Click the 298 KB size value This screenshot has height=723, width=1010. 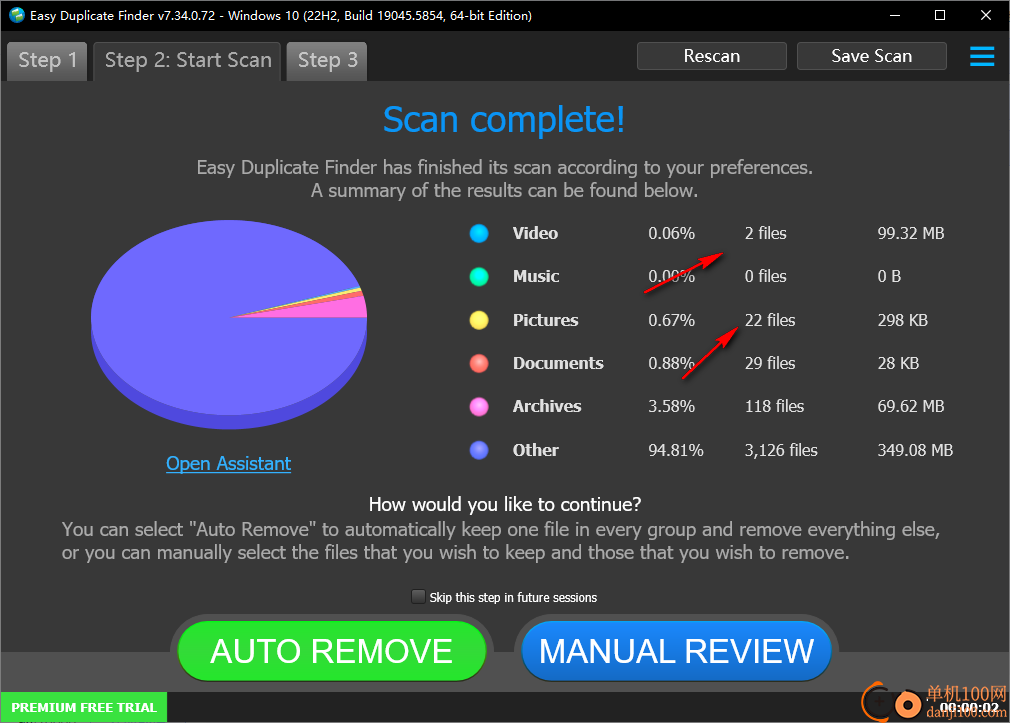click(902, 320)
